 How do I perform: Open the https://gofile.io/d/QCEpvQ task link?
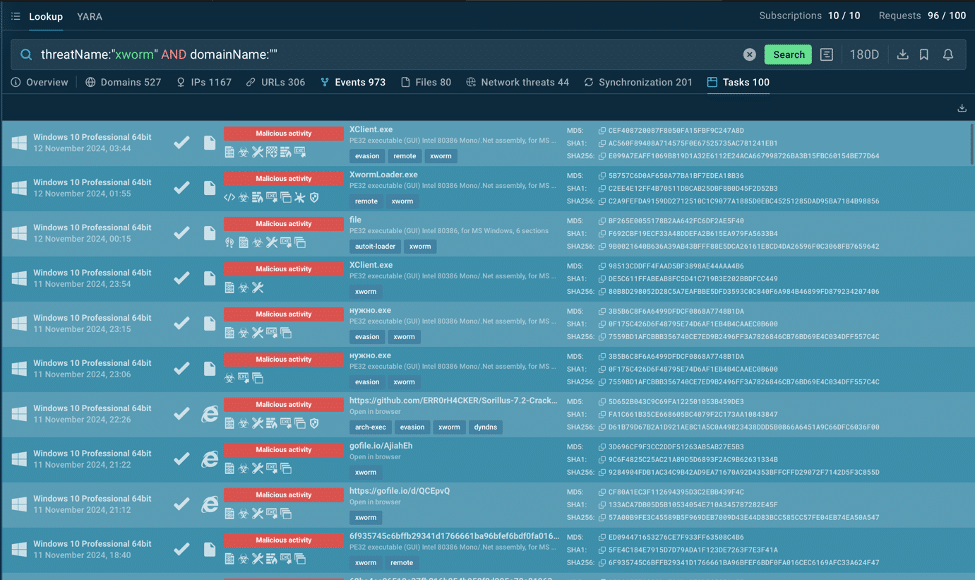pos(400,491)
